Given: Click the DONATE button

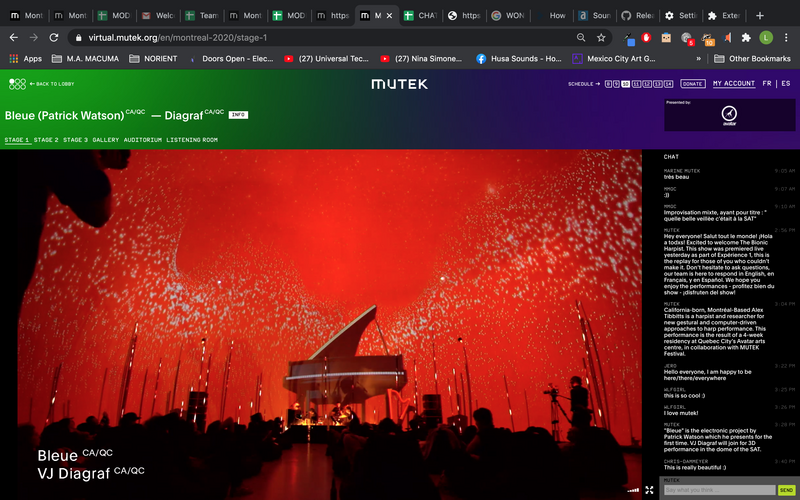Looking at the screenshot, I should coord(693,84).
